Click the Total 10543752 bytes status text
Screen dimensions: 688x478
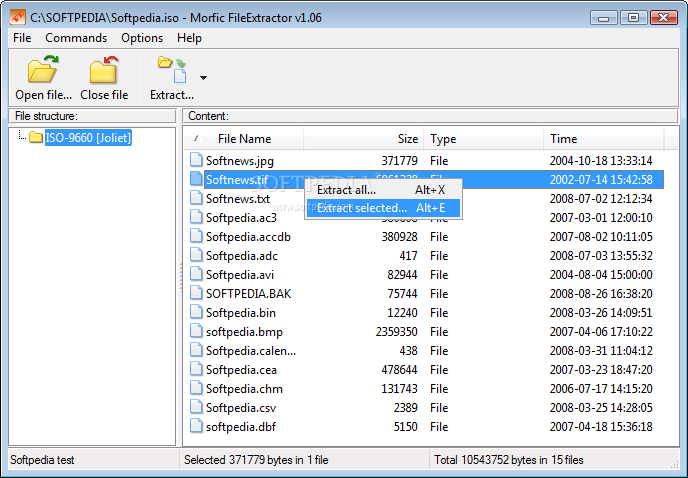[509, 460]
